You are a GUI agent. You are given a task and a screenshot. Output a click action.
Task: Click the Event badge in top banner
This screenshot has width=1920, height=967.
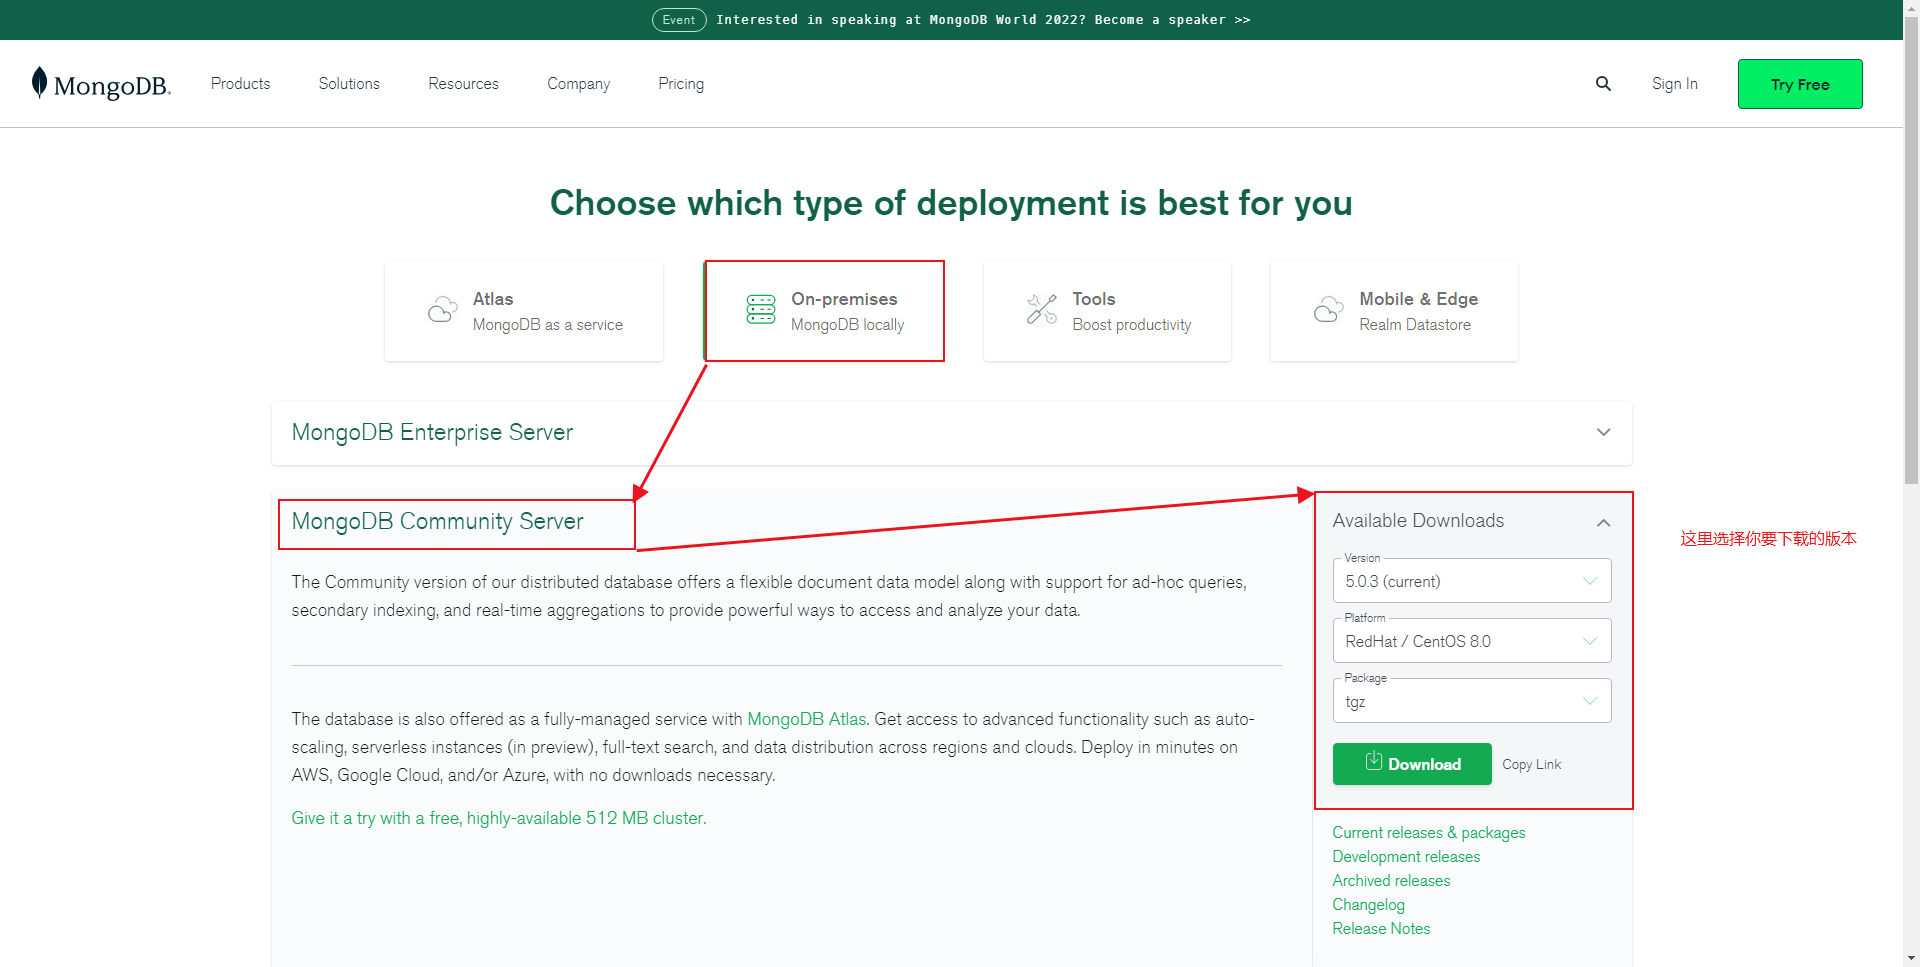[x=679, y=20]
